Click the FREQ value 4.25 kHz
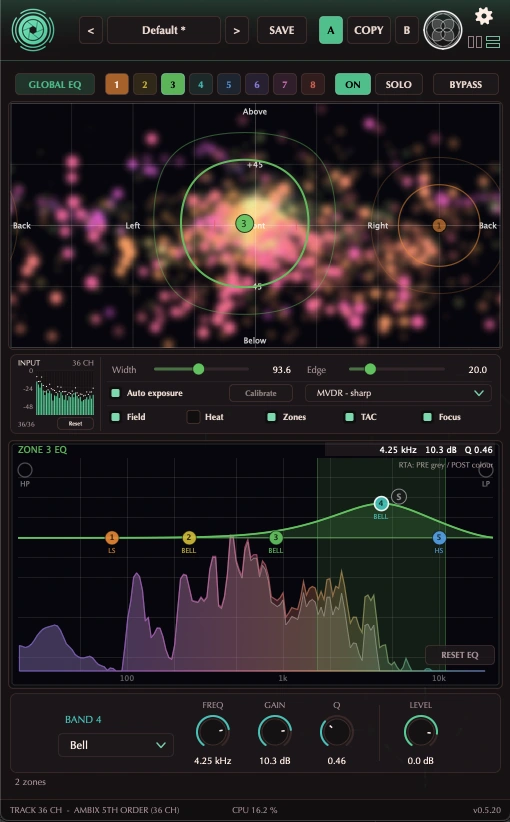The image size is (510, 822). 212,760
